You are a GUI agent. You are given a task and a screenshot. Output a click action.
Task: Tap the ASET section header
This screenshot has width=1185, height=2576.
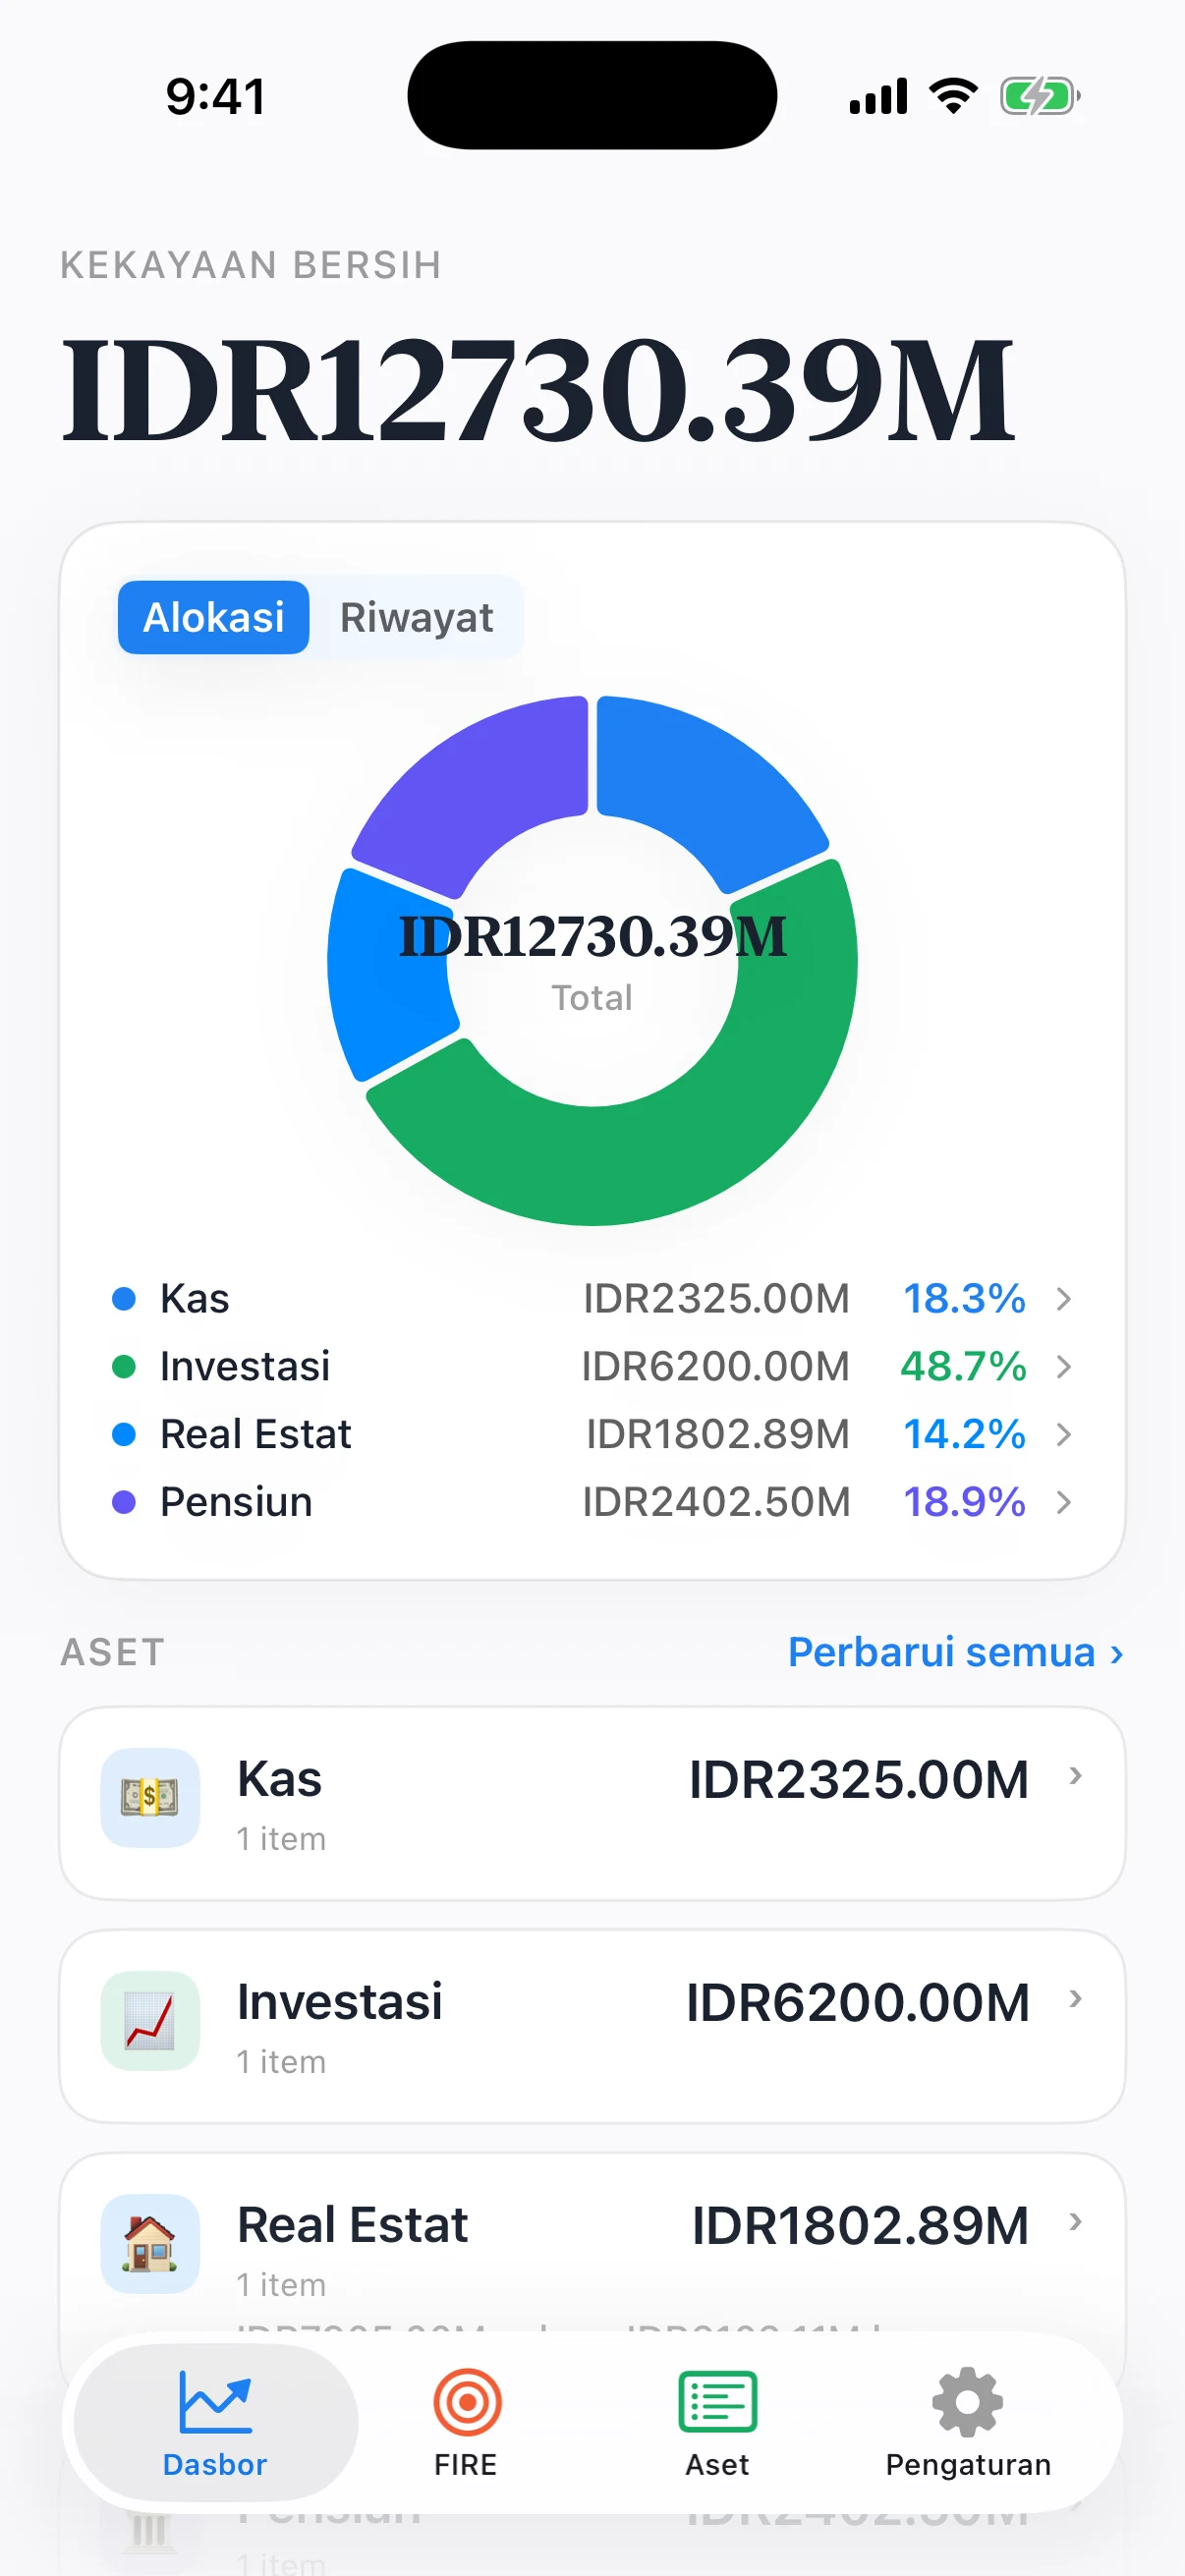113,1652
